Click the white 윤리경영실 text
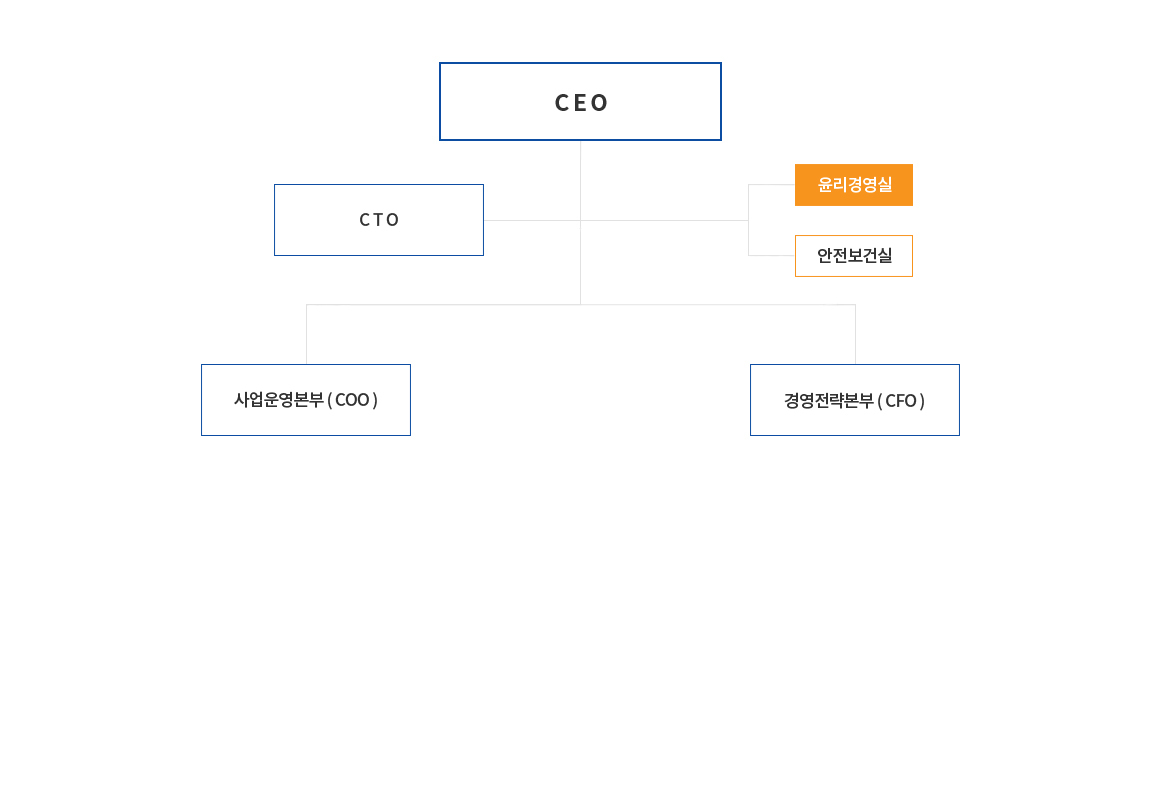 [x=854, y=184]
